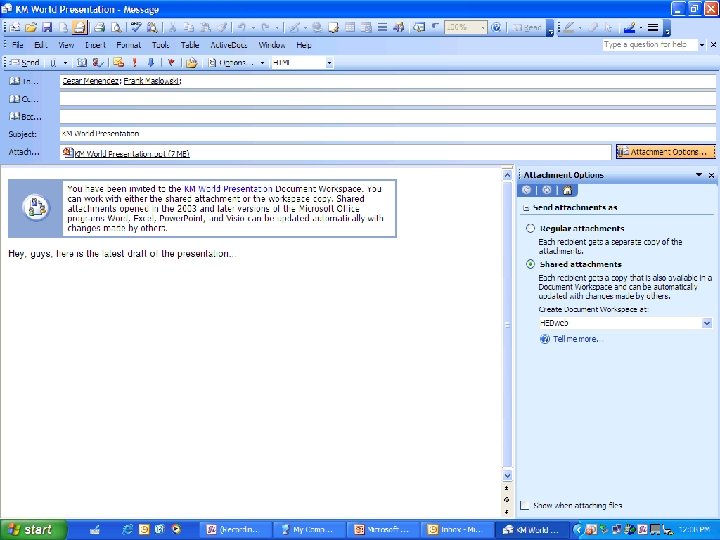720x540 pixels.
Task: Click the To... recipients button
Action: point(24,81)
